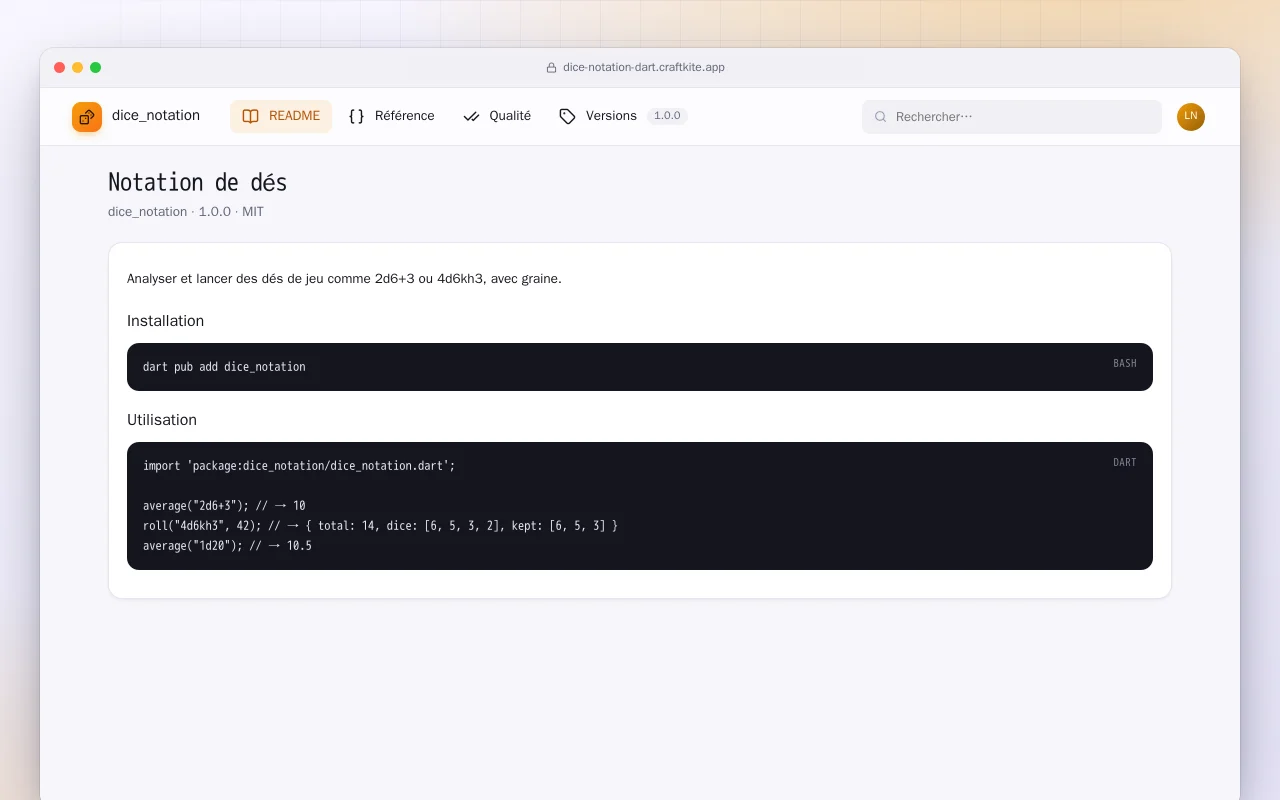The height and width of the screenshot is (800, 1280).
Task: Click the Notation de dés heading
Action: [198, 183]
